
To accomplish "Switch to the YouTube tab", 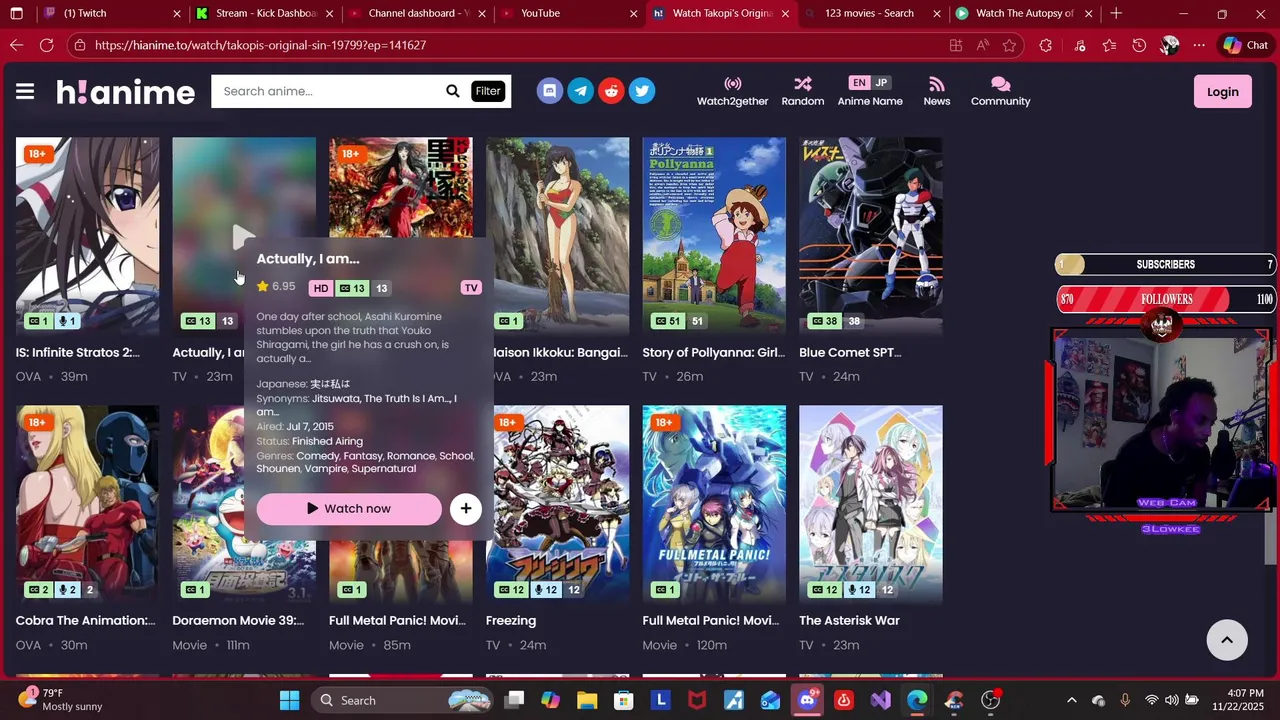I will click(568, 13).
